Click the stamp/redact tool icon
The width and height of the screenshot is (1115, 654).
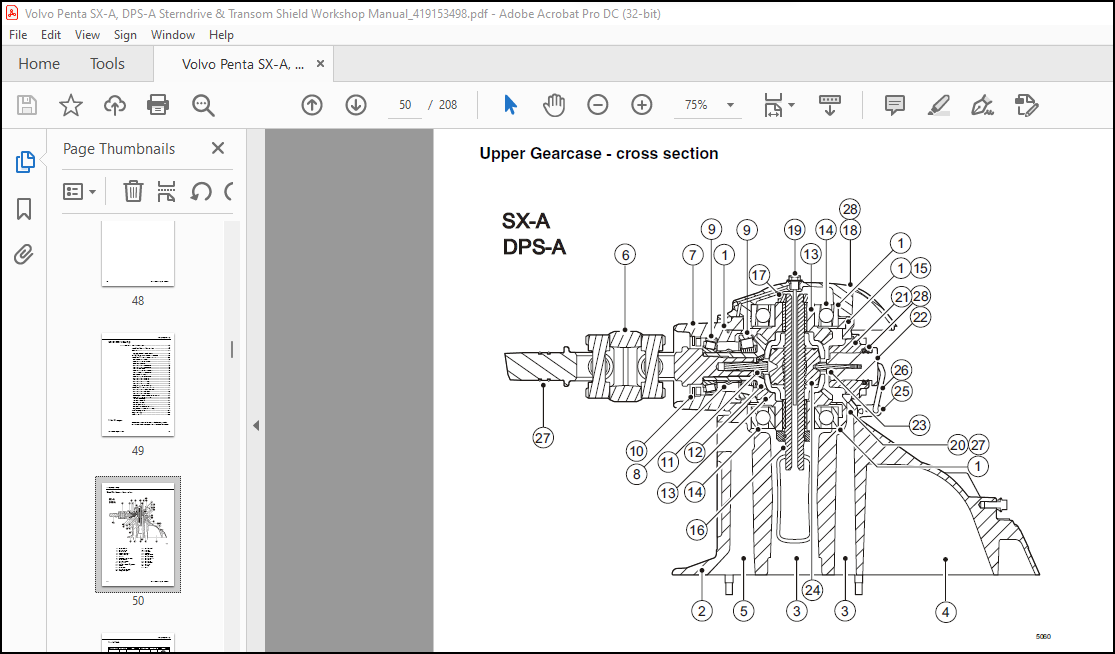click(1026, 105)
